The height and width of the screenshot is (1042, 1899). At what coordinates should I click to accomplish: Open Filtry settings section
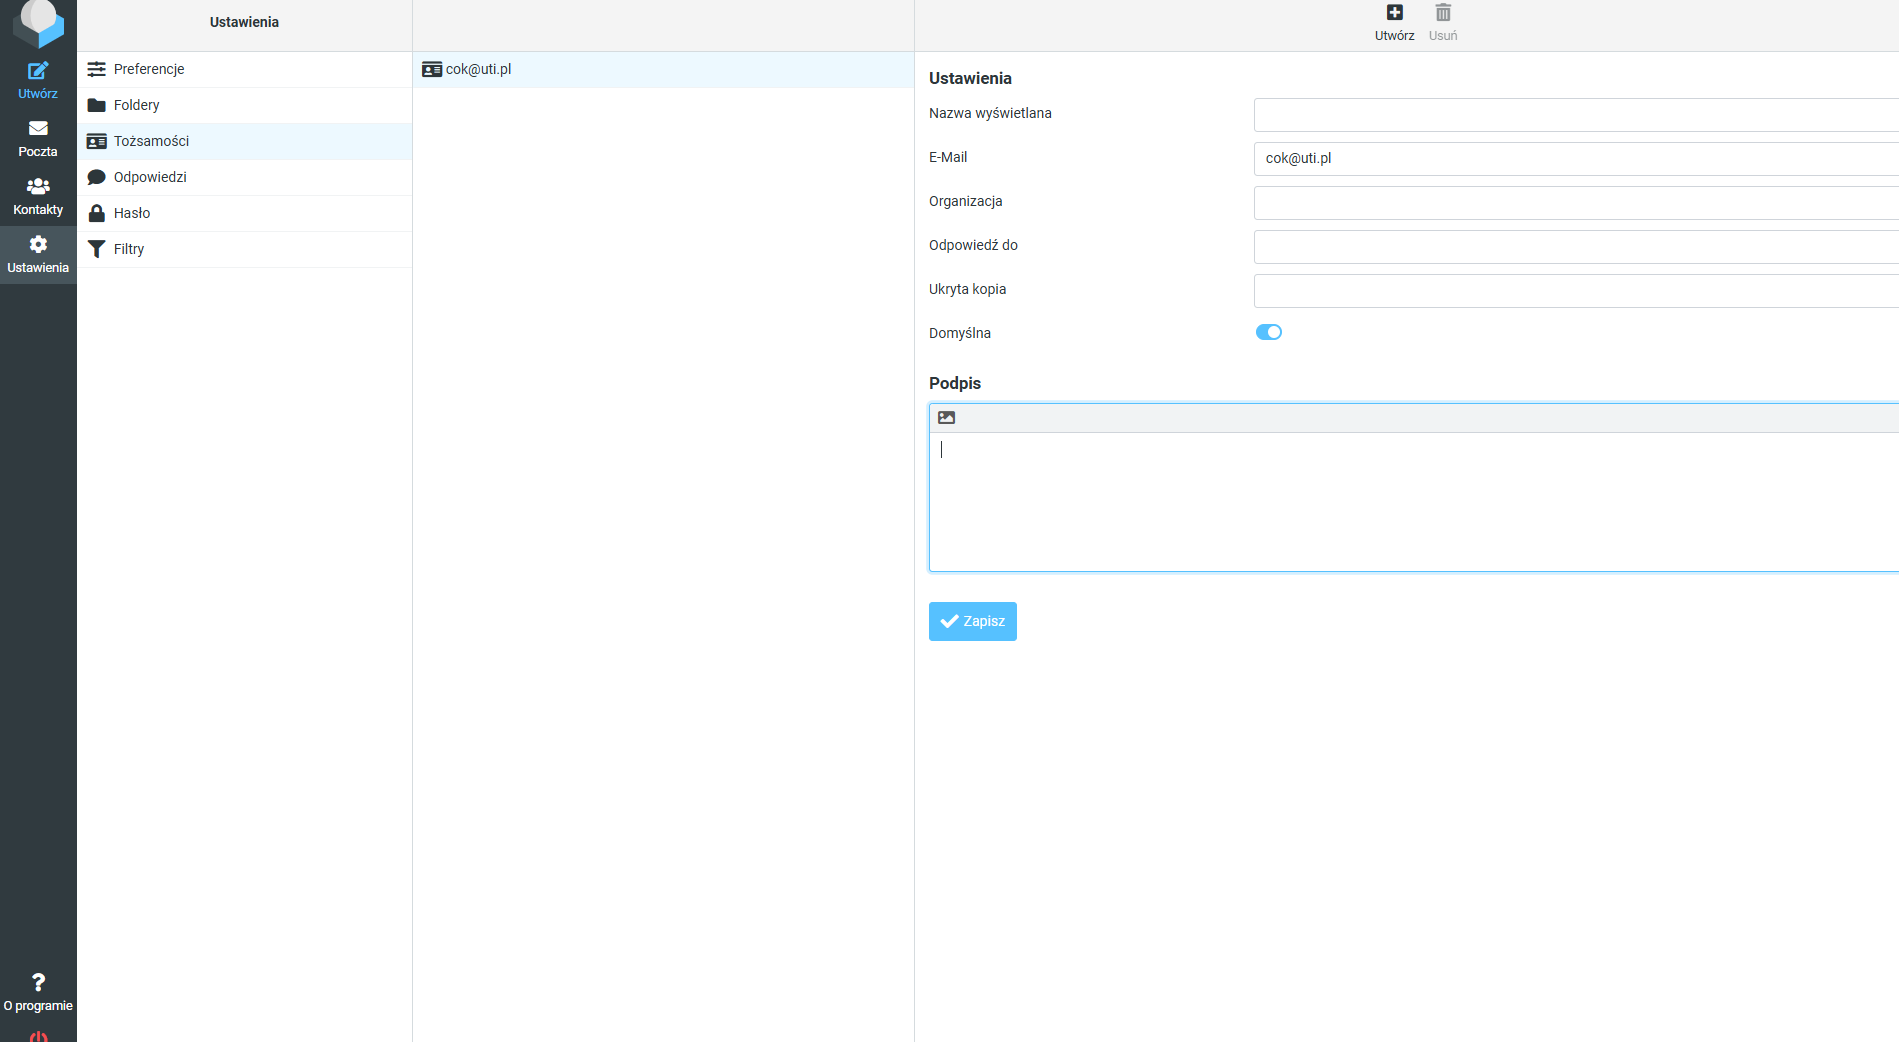pyautogui.click(x=244, y=249)
